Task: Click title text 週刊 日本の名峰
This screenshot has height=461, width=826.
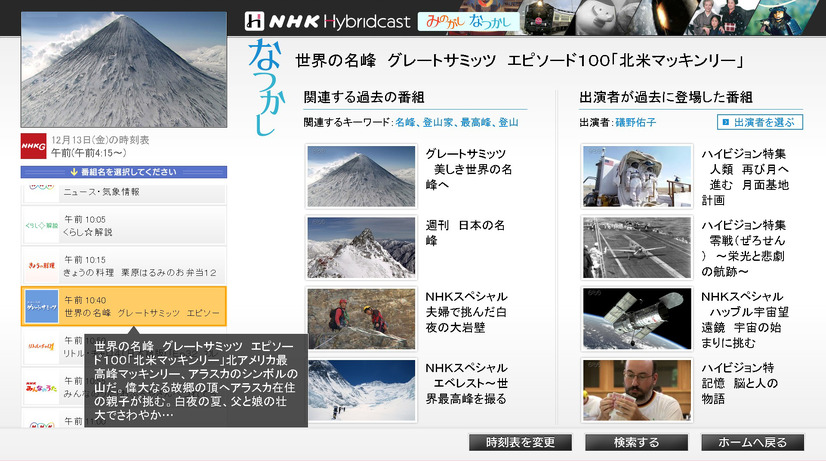Action: pyautogui.click(x=465, y=233)
